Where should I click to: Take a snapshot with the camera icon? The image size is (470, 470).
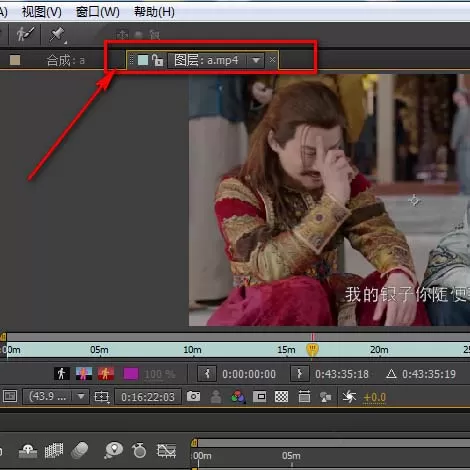[193, 396]
